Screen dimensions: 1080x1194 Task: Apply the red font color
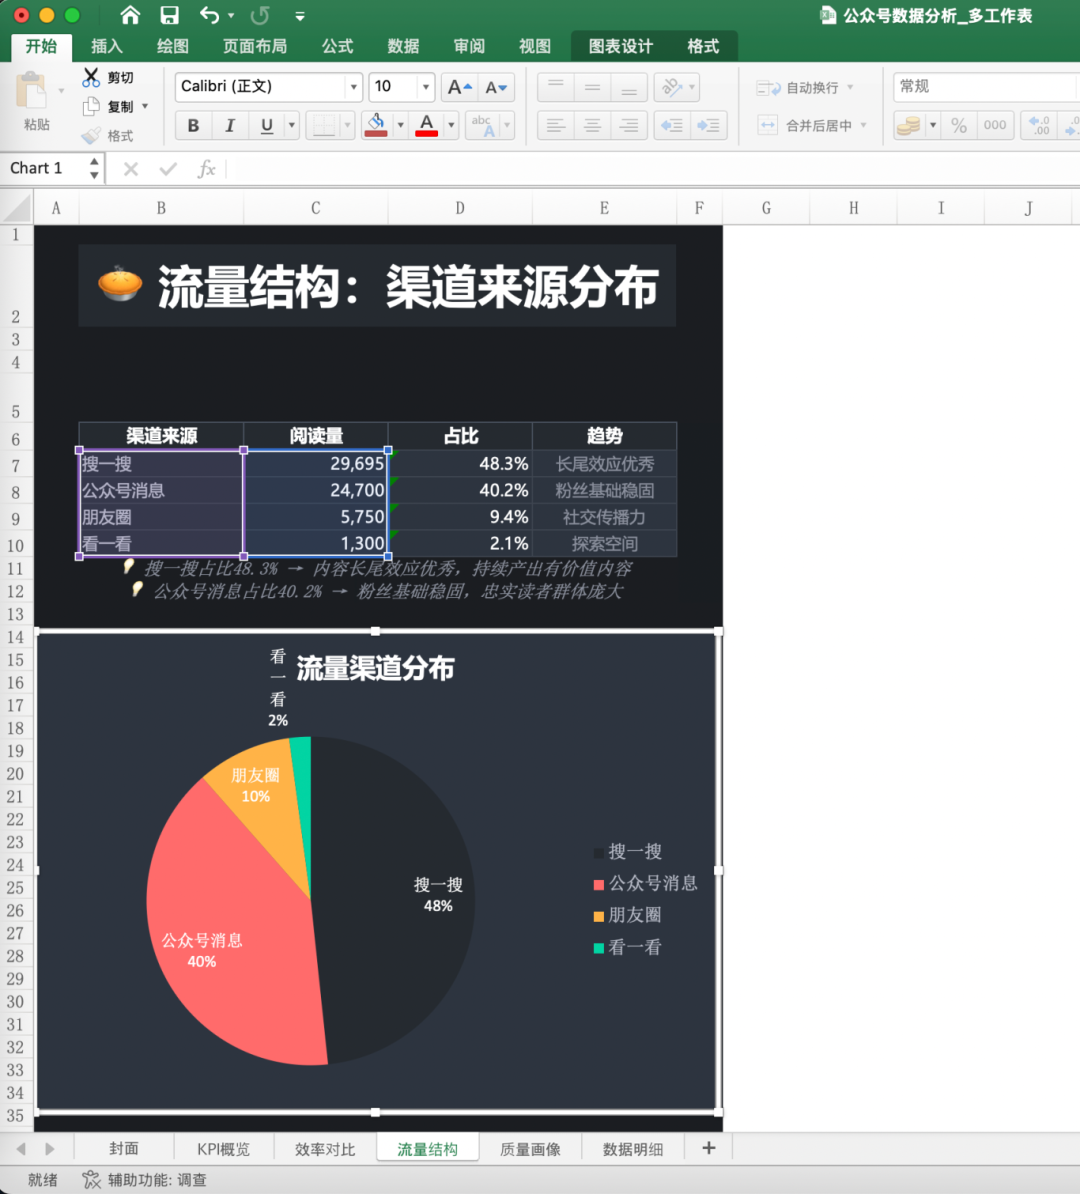coord(427,125)
